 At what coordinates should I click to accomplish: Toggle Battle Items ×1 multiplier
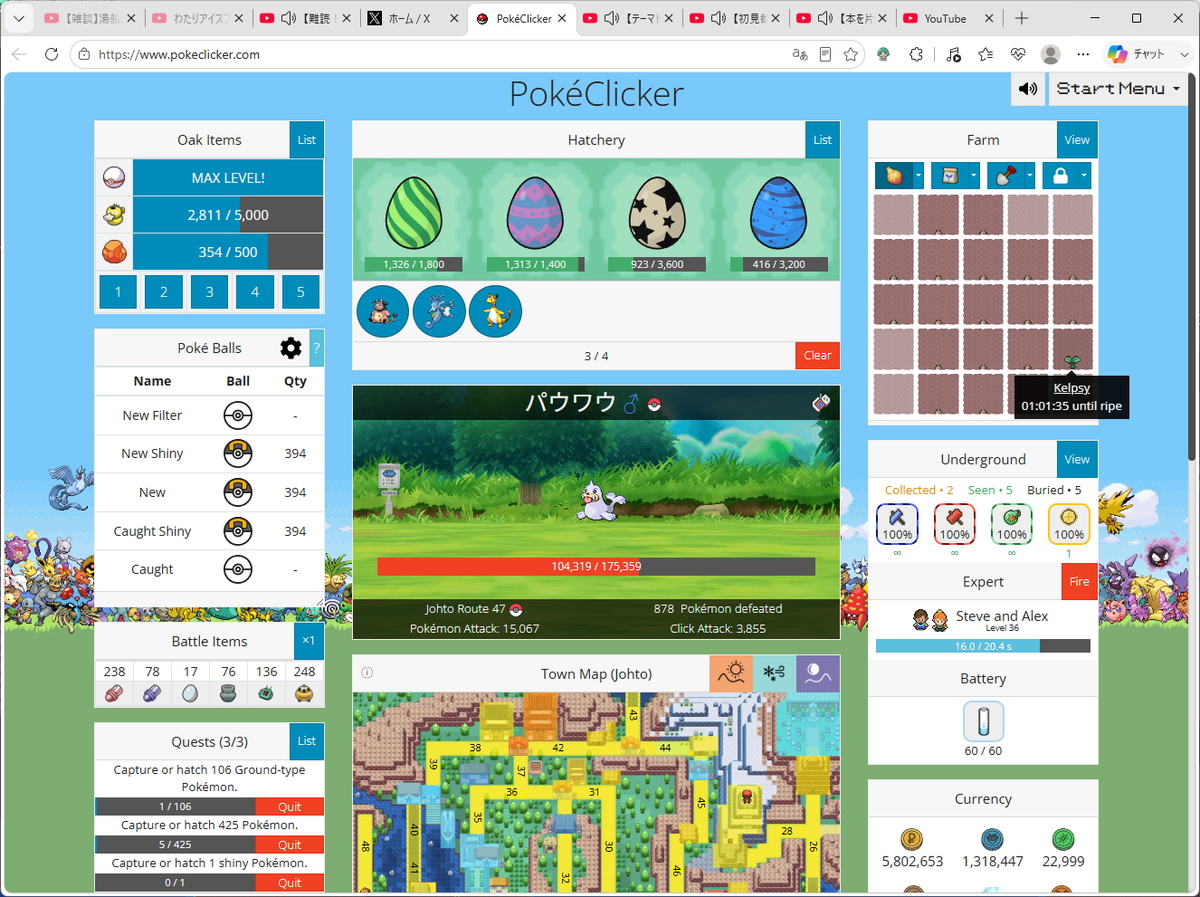(308, 641)
